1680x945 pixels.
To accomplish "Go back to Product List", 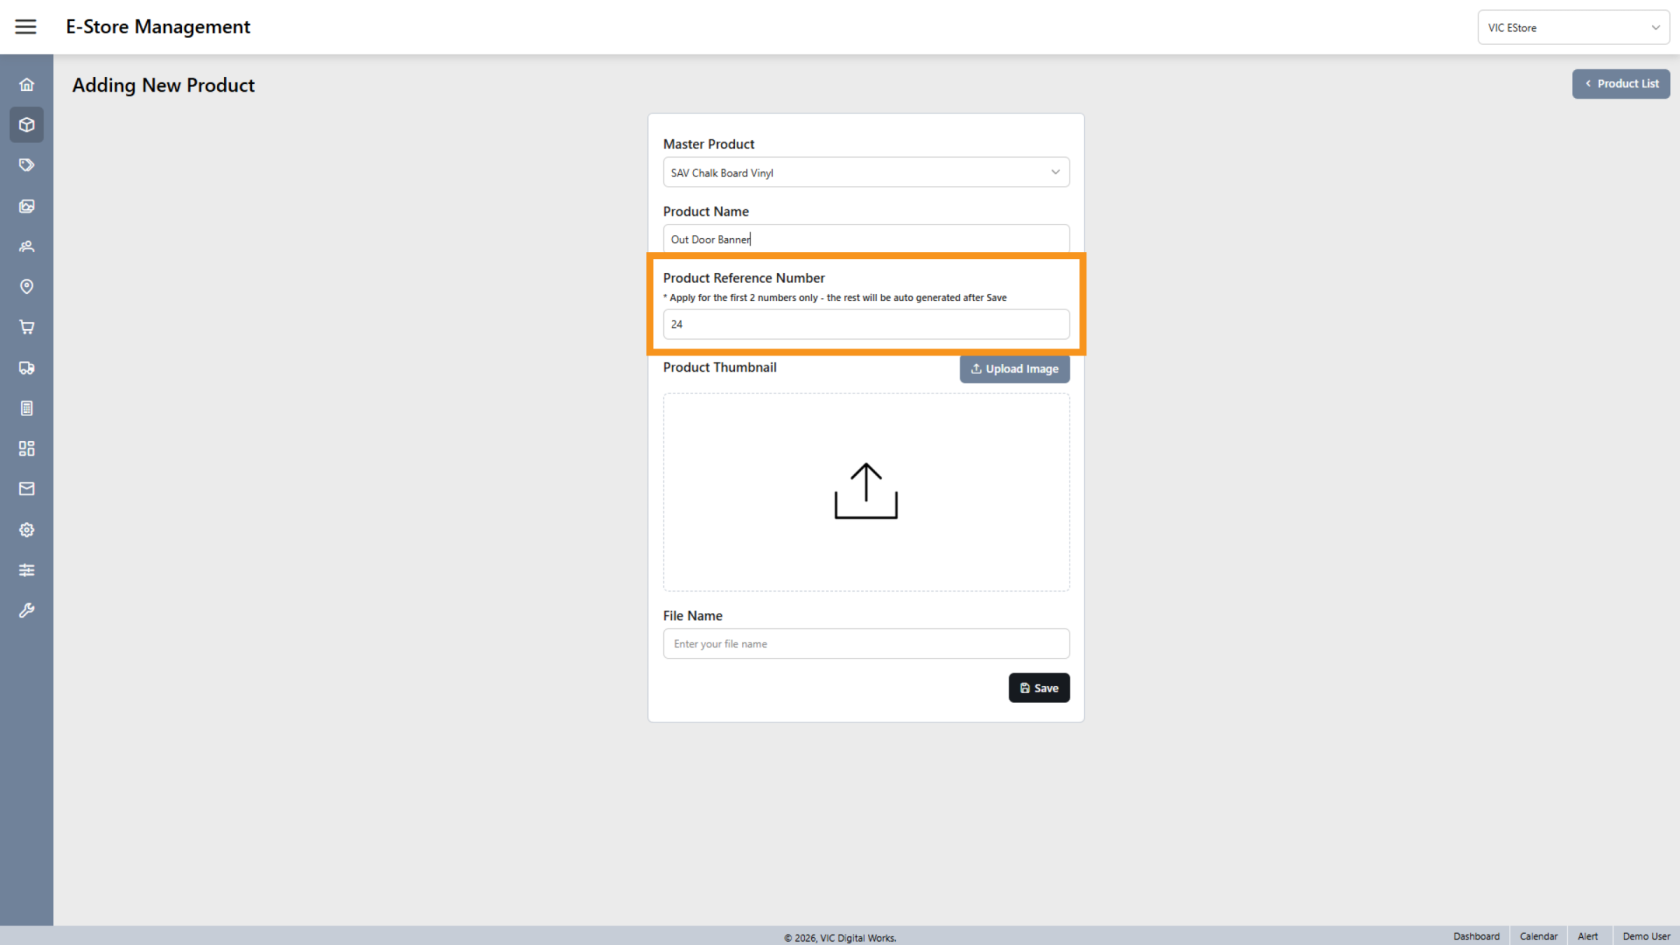I will 1620,84.
